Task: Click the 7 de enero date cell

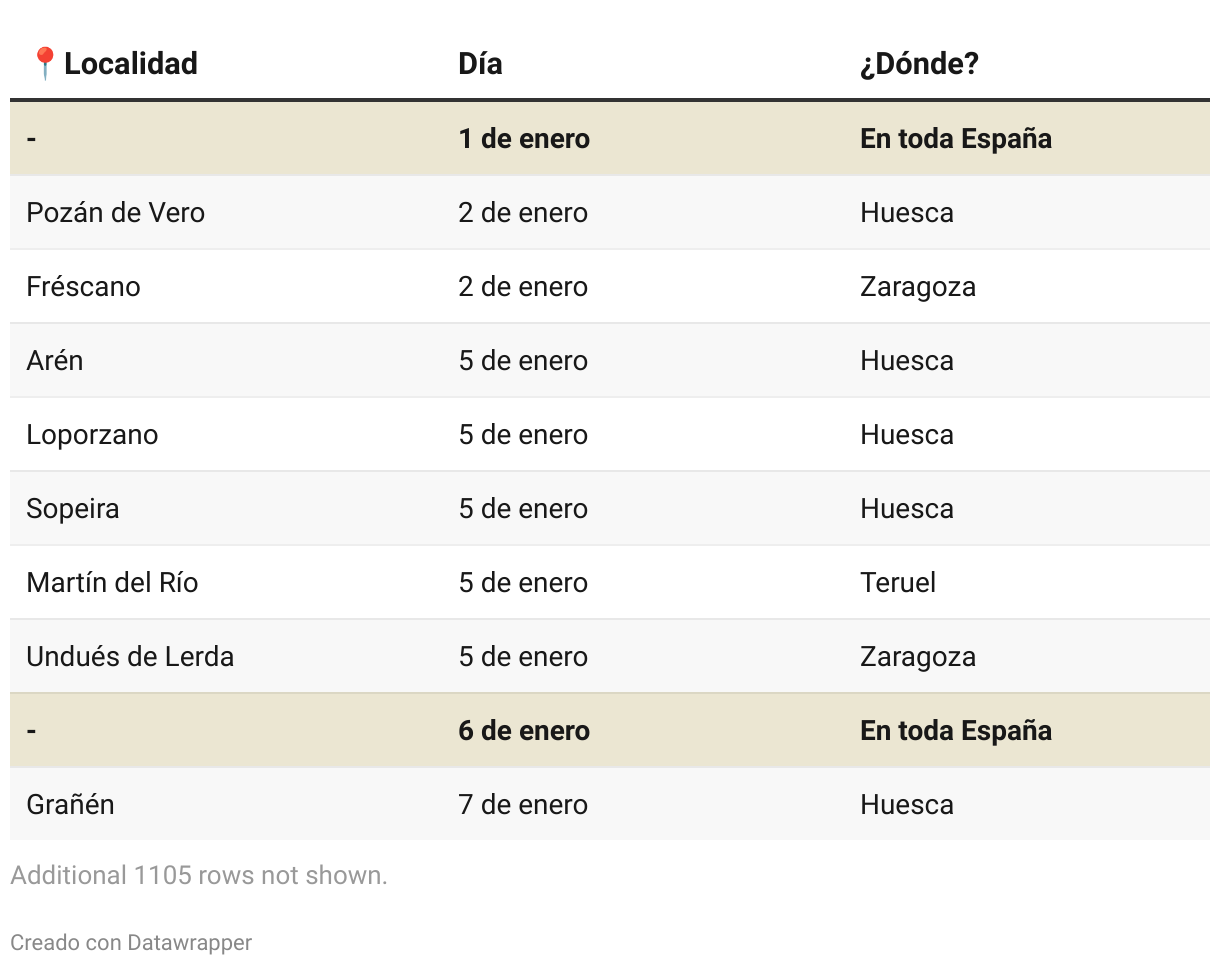Action: pos(523,805)
